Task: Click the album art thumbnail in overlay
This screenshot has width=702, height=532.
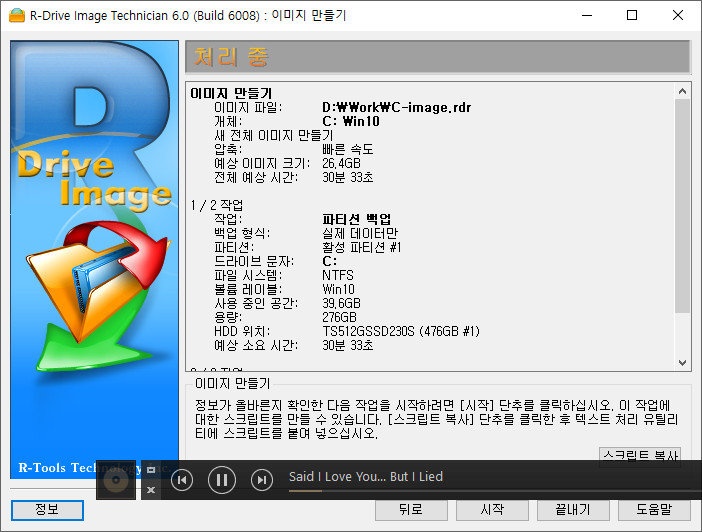Action: (116, 480)
